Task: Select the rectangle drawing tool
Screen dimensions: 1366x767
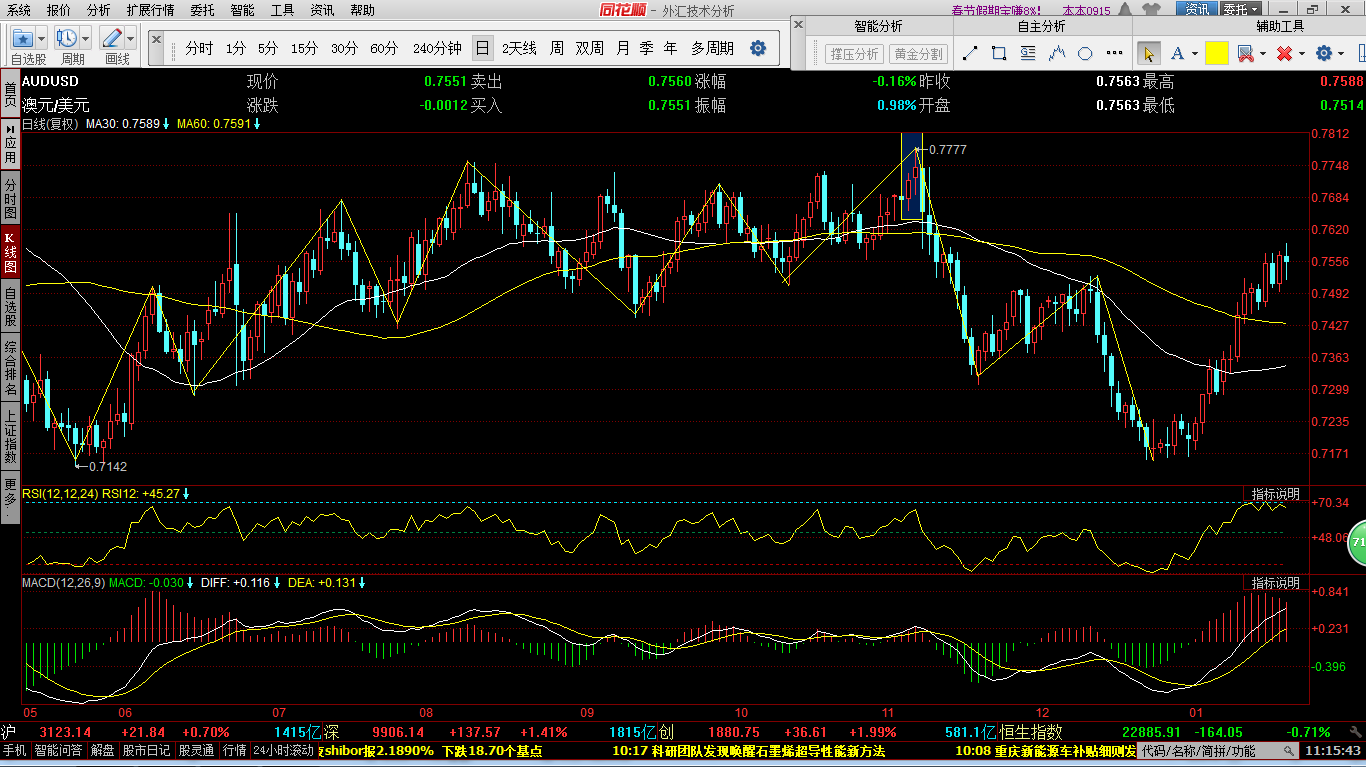Action: (x=999, y=53)
